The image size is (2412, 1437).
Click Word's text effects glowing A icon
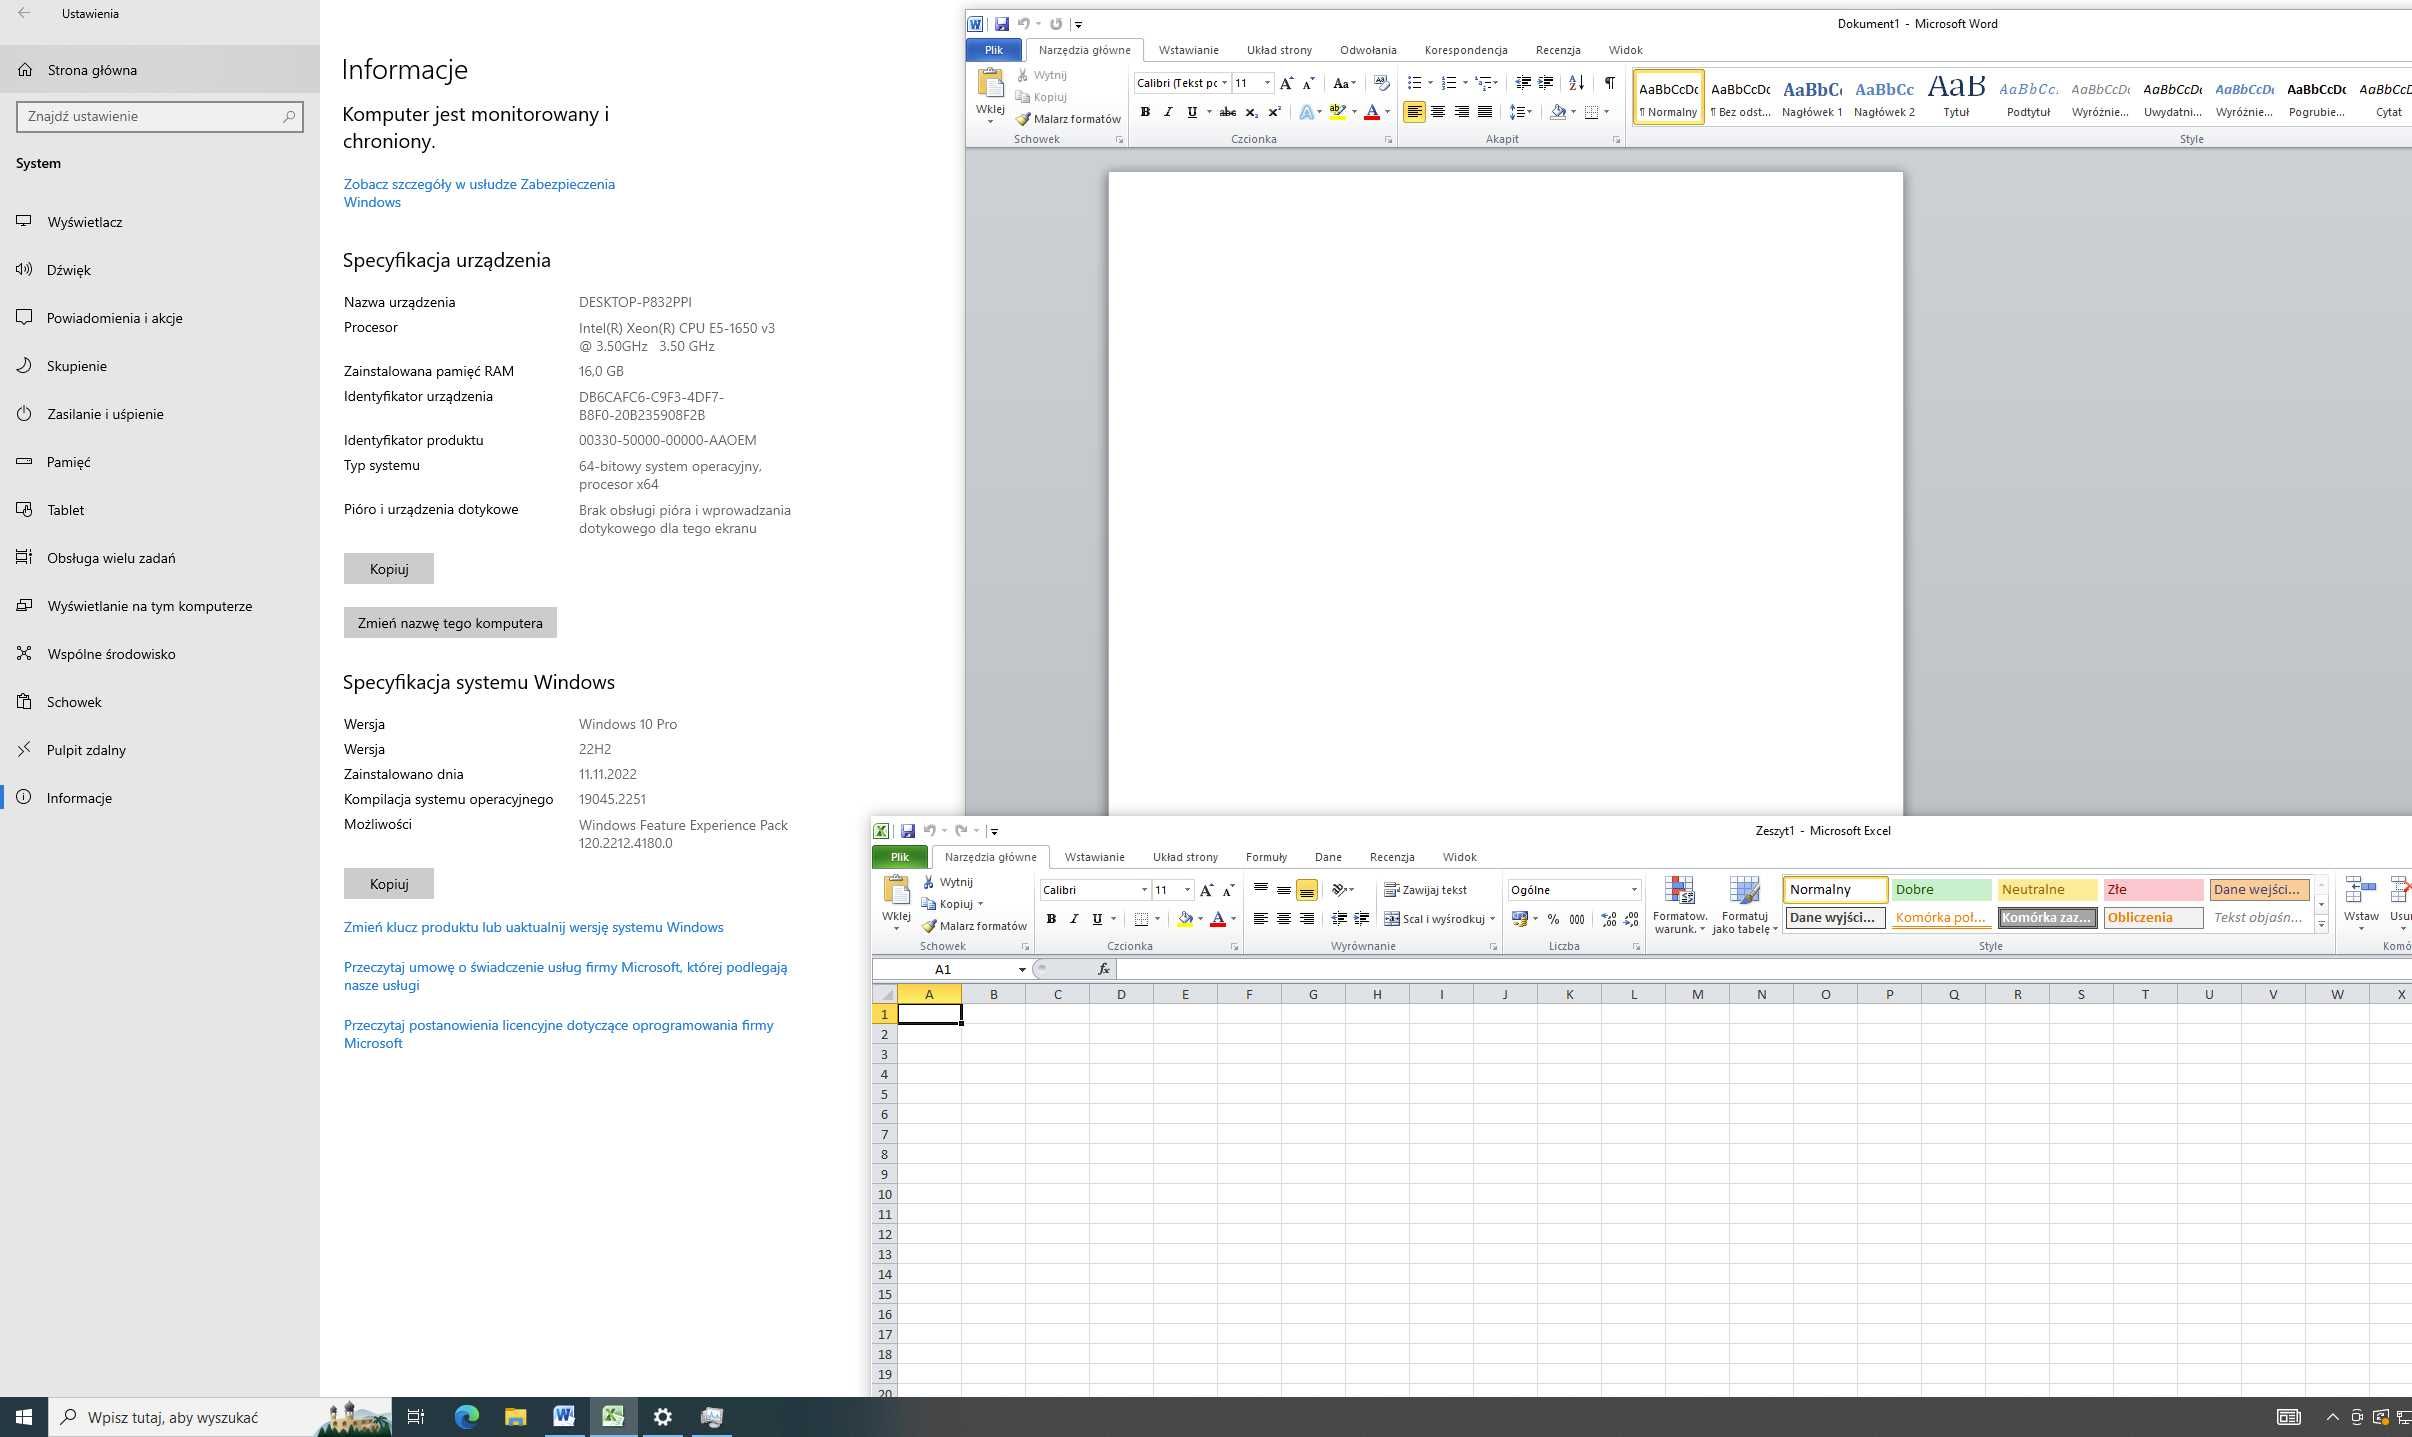pyautogui.click(x=1306, y=112)
